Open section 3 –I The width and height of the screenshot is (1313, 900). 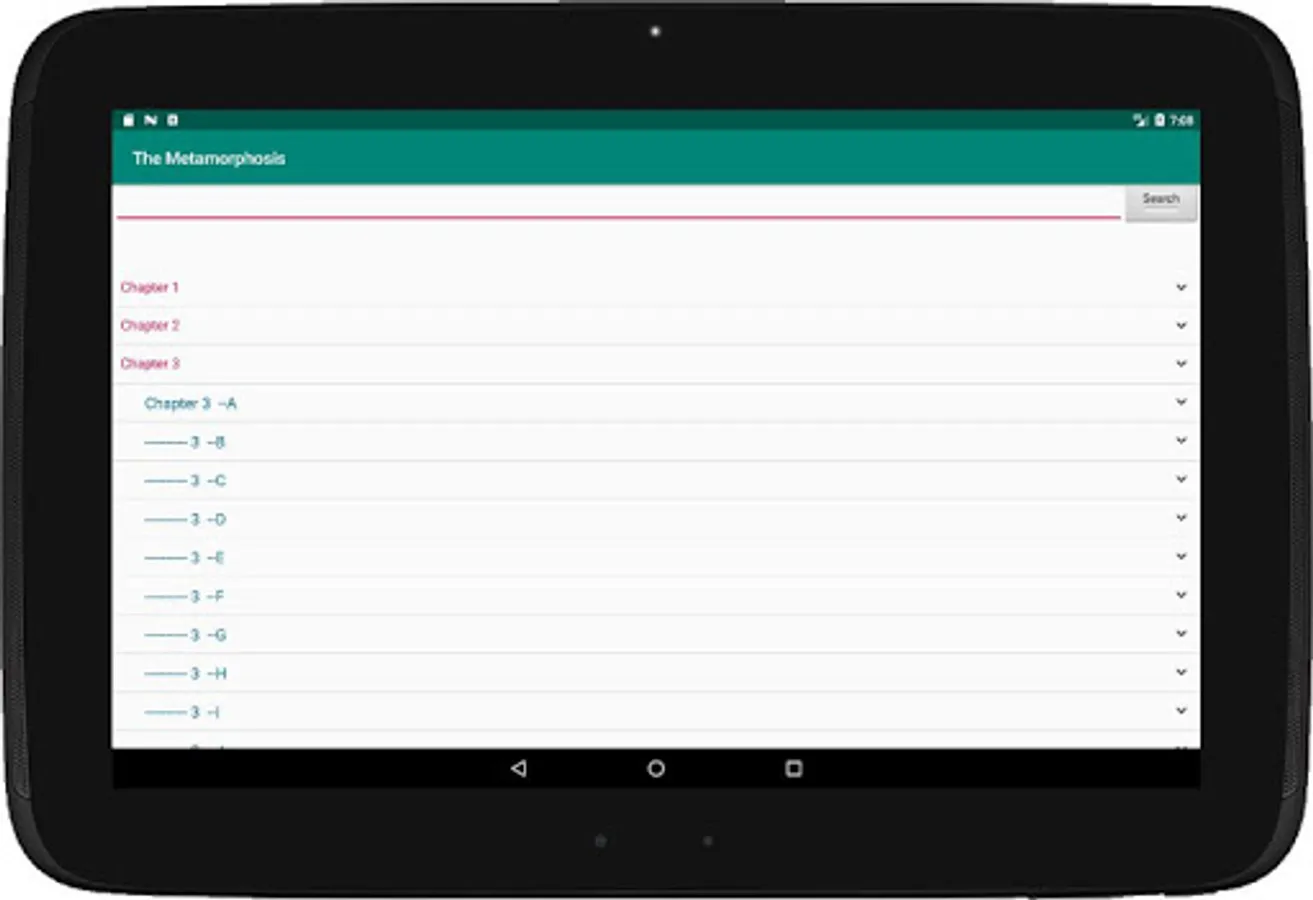(x=656, y=711)
